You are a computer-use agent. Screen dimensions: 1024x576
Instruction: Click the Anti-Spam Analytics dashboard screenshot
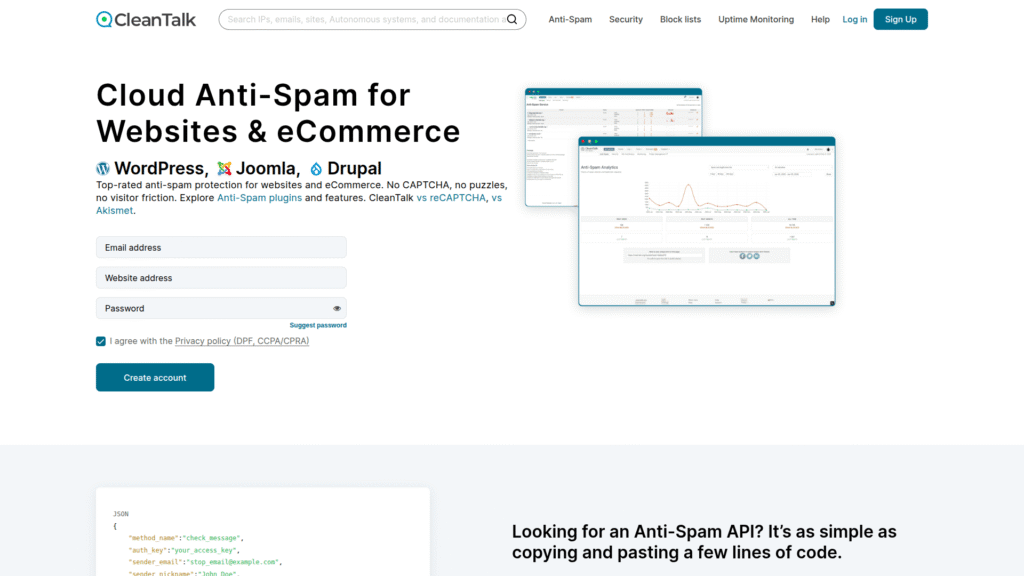[707, 221]
